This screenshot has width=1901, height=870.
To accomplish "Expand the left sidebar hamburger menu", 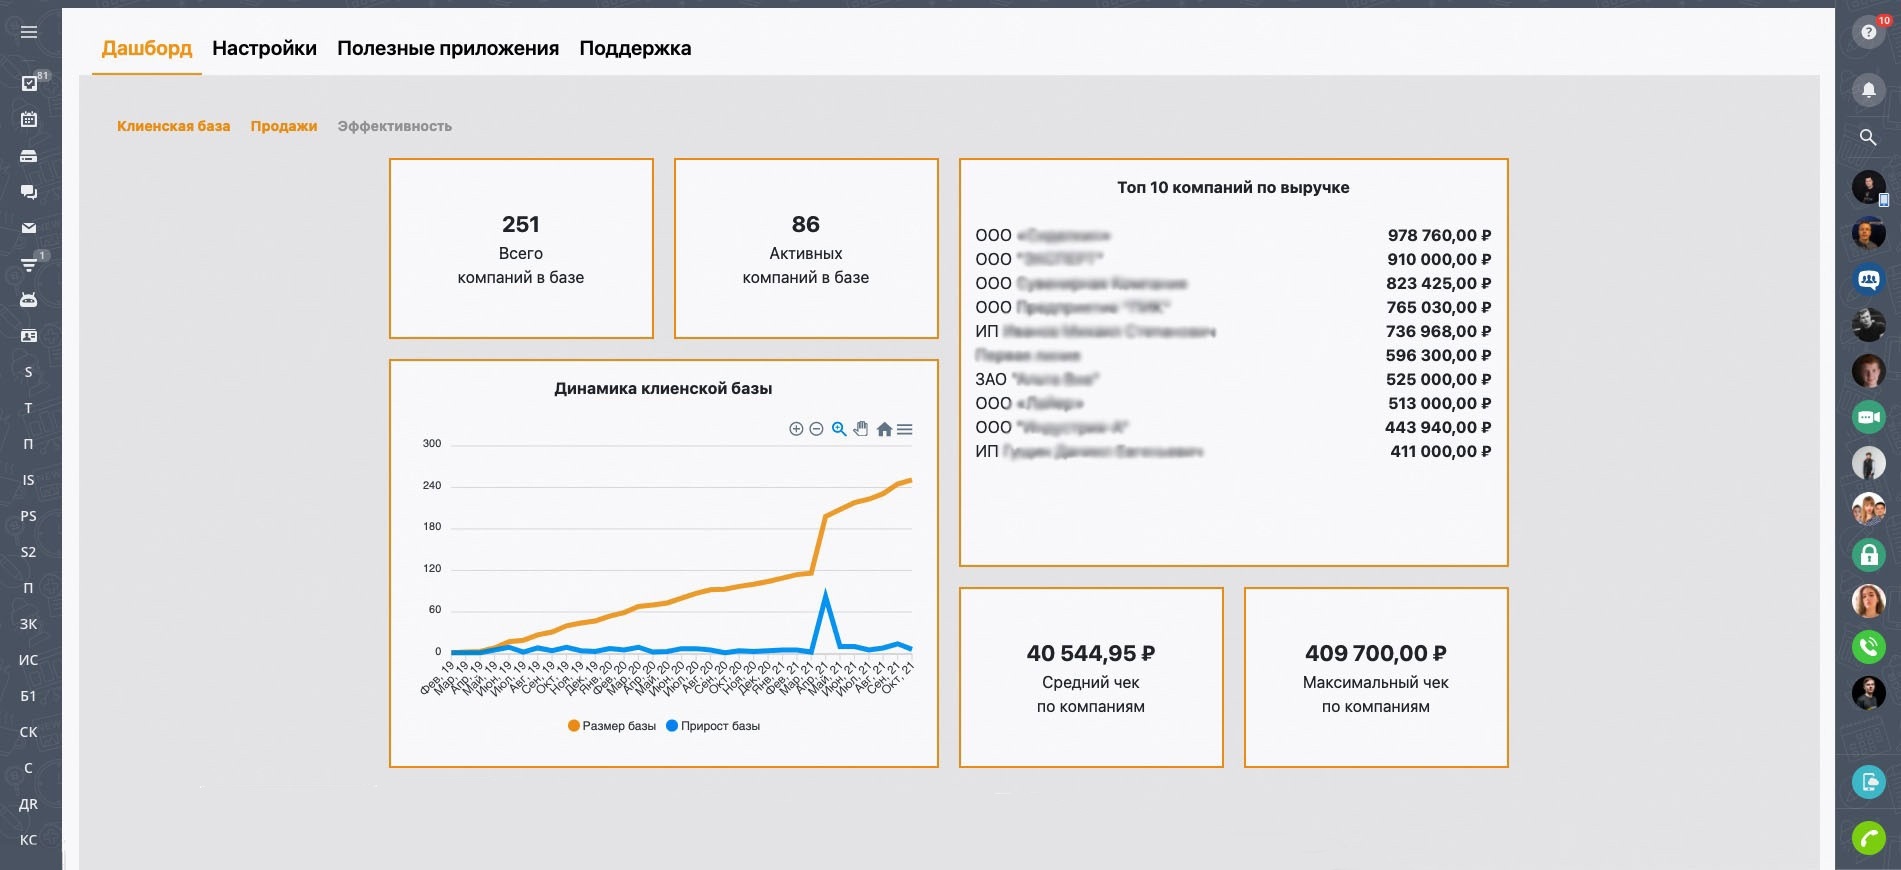I will point(29,32).
